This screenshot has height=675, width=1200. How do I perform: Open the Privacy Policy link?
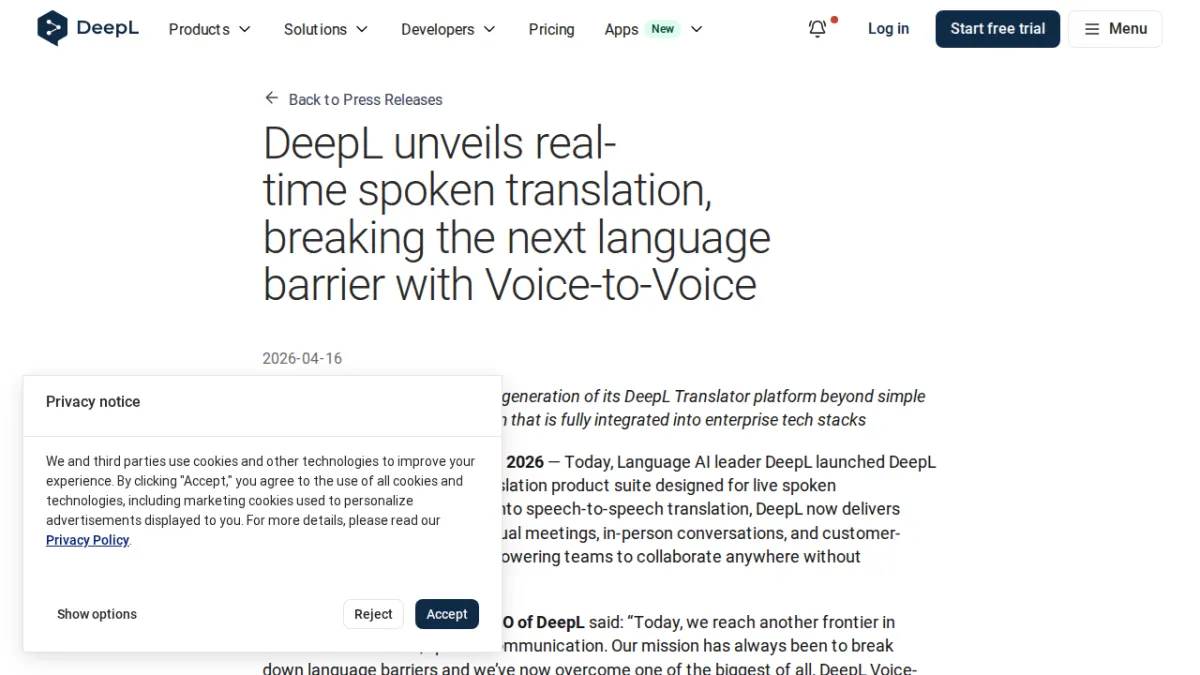(x=88, y=540)
